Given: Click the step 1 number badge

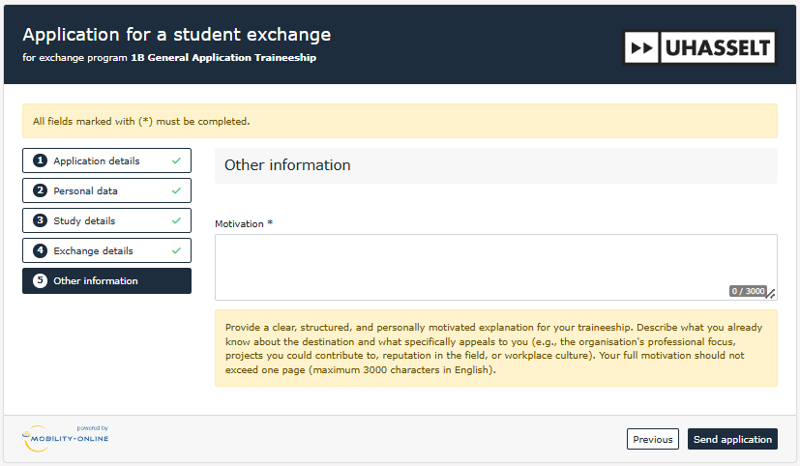Looking at the screenshot, I should tap(40, 161).
